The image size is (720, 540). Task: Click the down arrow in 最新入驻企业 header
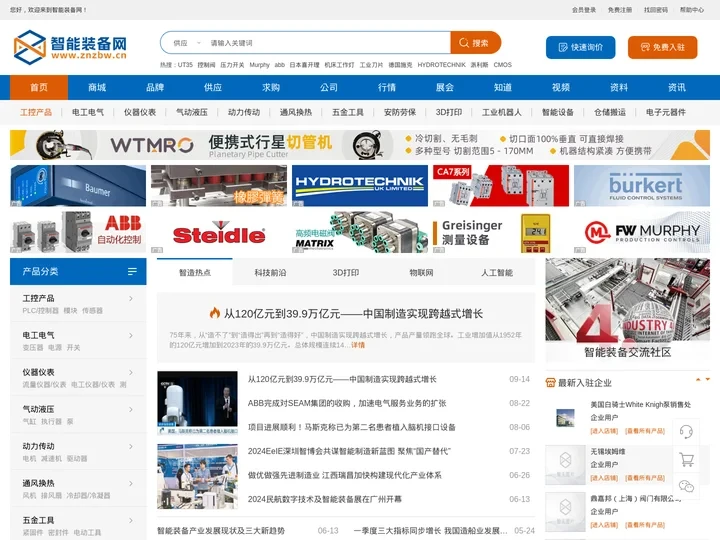[708, 380]
